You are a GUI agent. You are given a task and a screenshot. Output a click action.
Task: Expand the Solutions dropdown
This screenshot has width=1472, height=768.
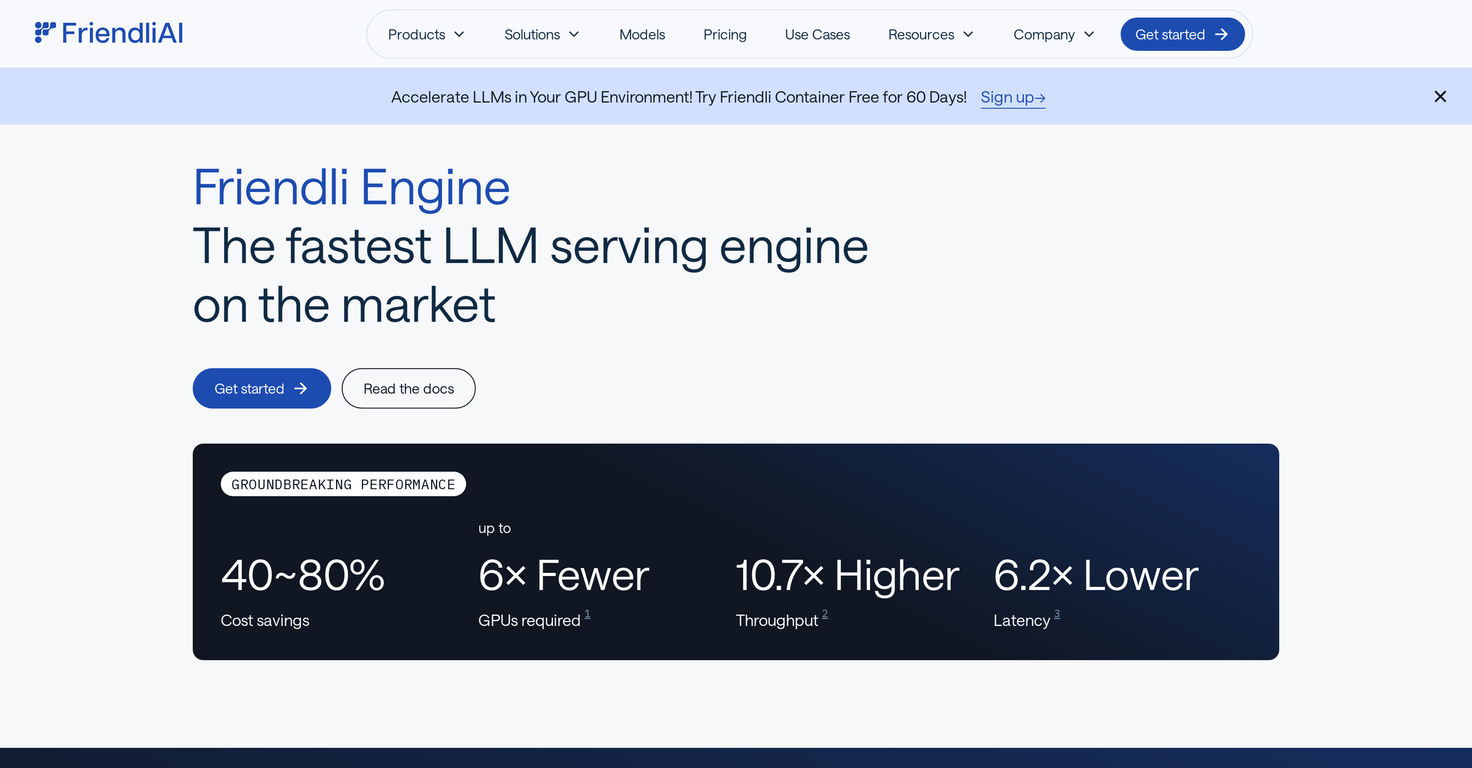(541, 34)
